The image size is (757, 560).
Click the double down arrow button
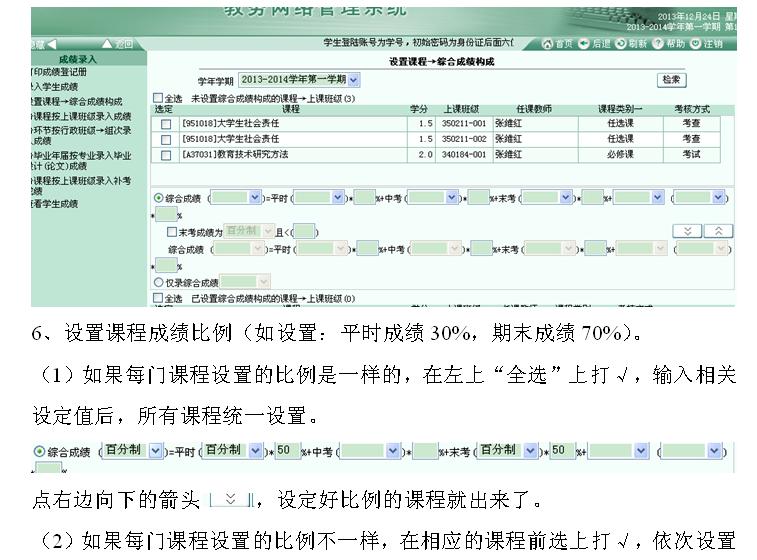(x=685, y=231)
